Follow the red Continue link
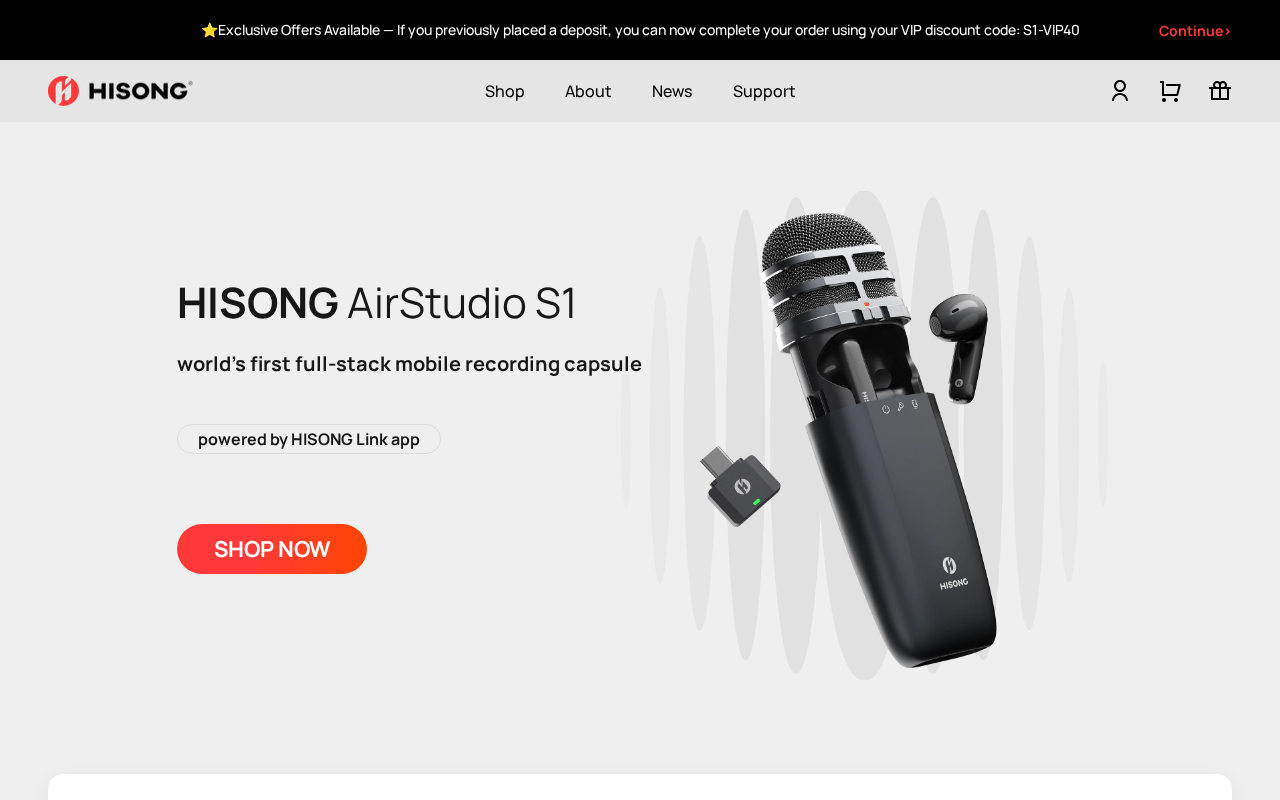The height and width of the screenshot is (800, 1280). point(1194,31)
